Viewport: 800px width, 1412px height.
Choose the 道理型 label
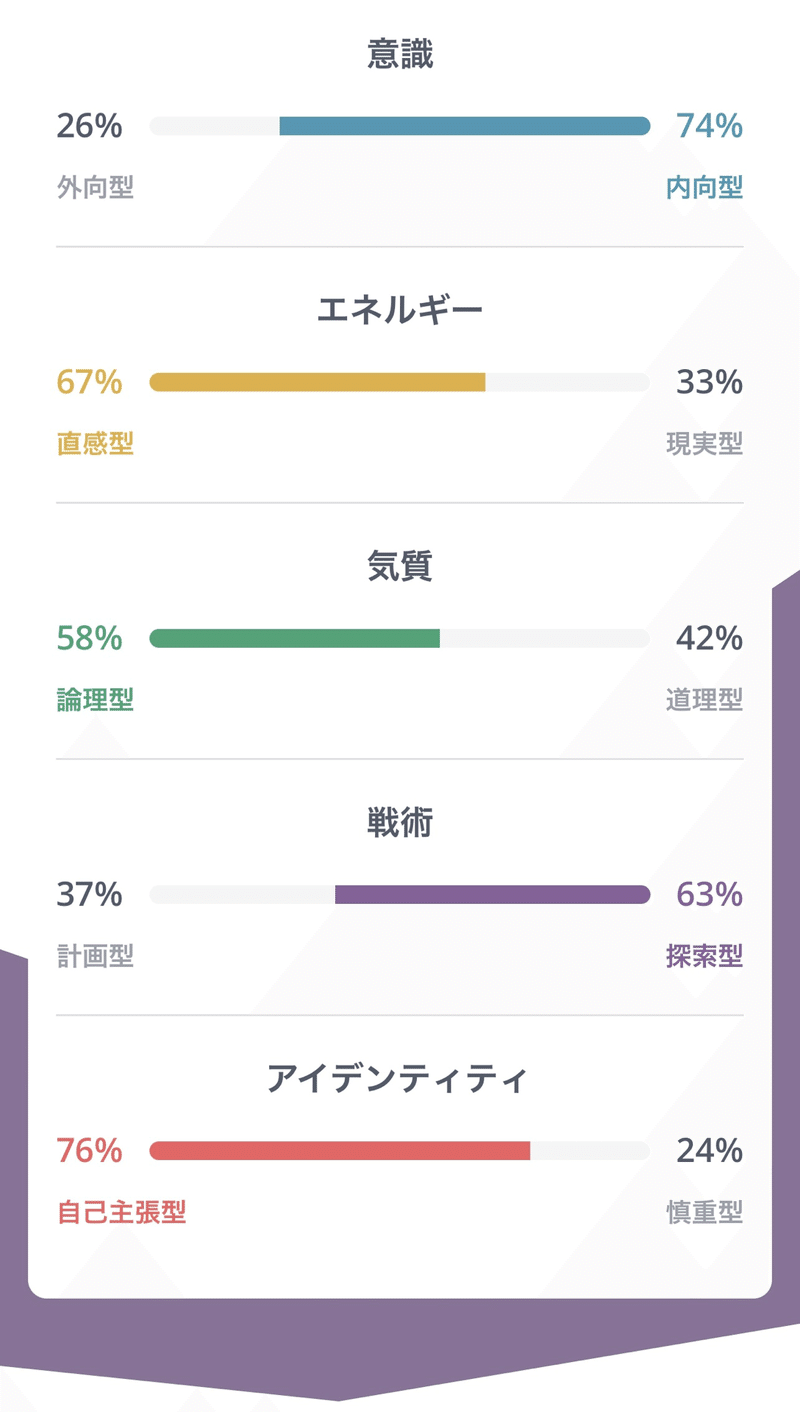click(704, 700)
